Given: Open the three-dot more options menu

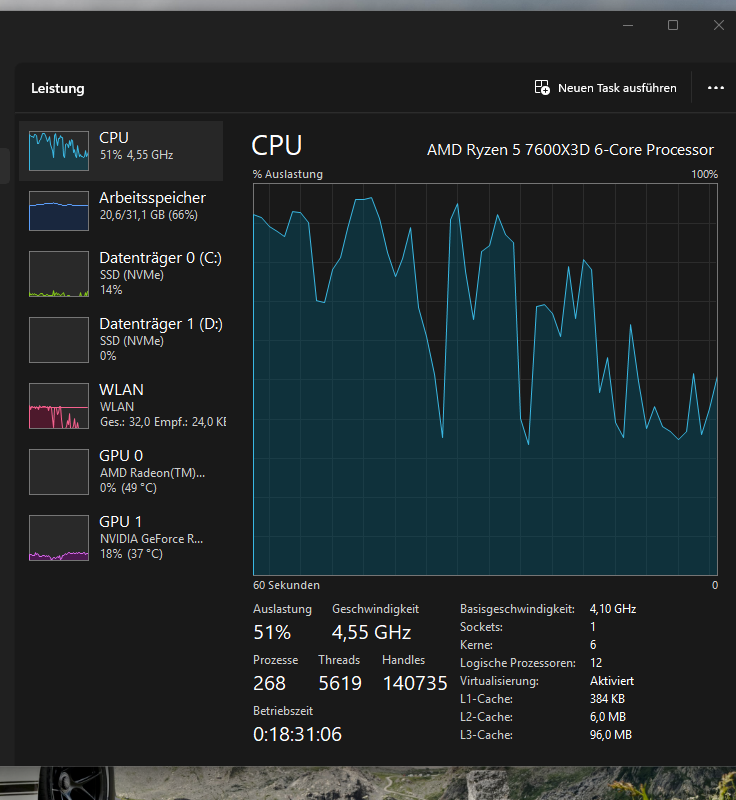Looking at the screenshot, I should point(716,88).
